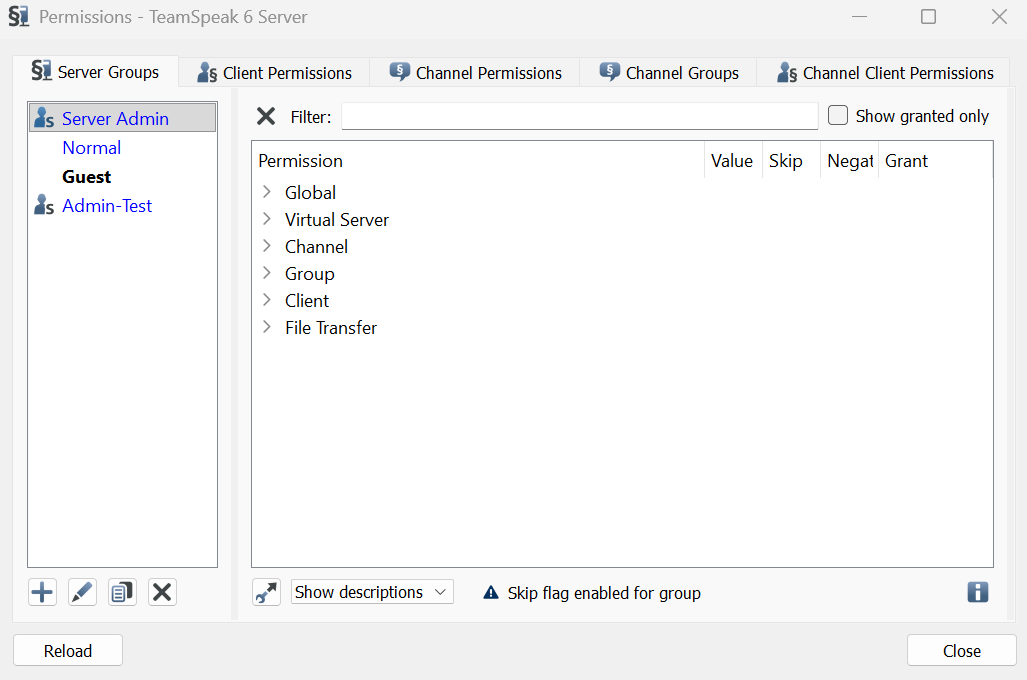
Task: Click the skip flag warning triangle icon
Action: [491, 593]
